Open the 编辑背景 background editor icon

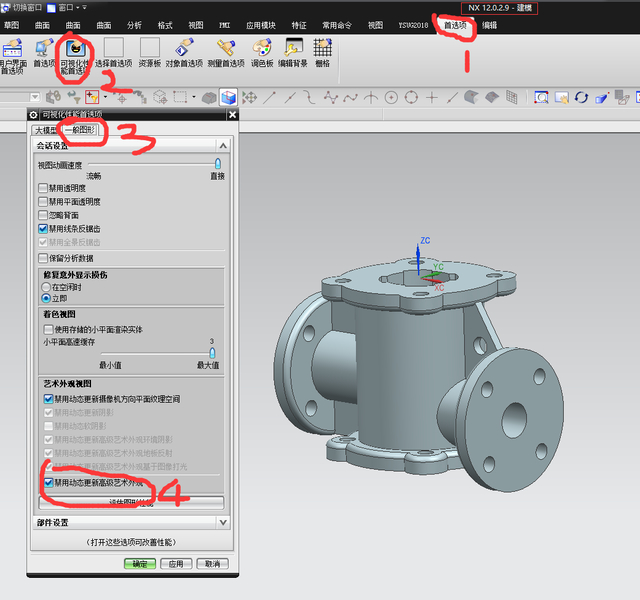click(294, 48)
